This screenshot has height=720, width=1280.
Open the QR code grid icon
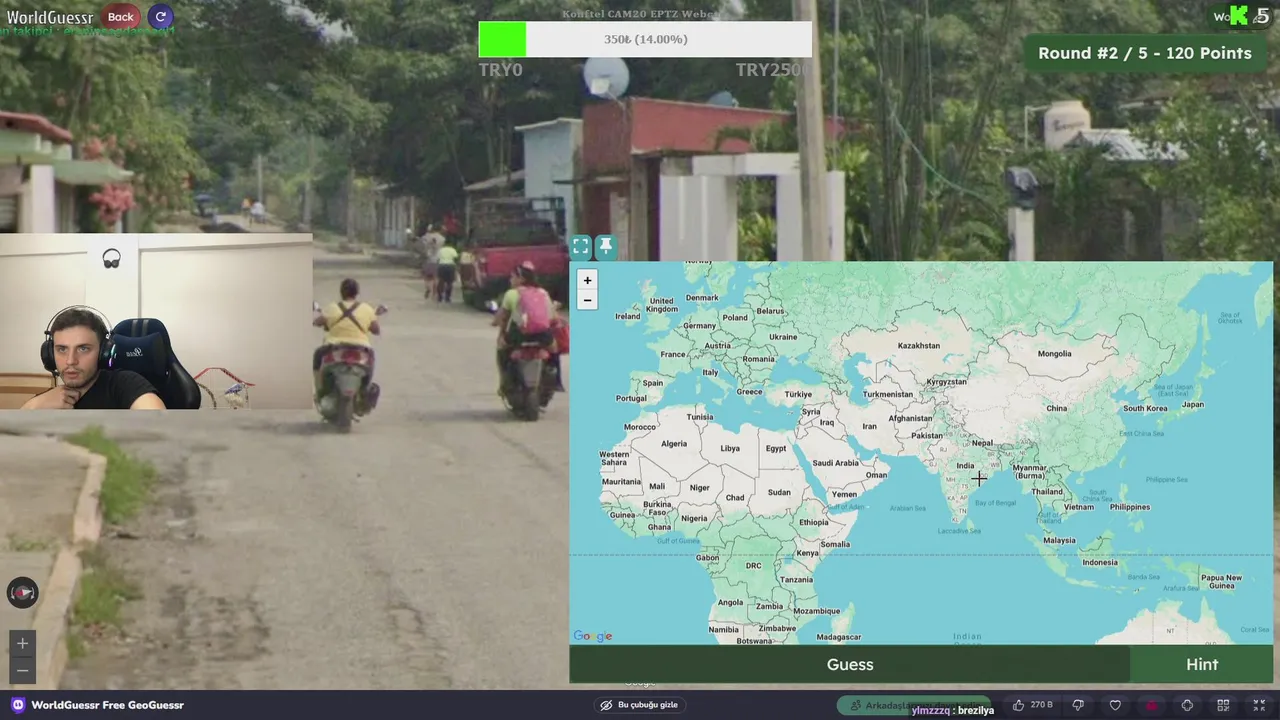coord(1223,705)
